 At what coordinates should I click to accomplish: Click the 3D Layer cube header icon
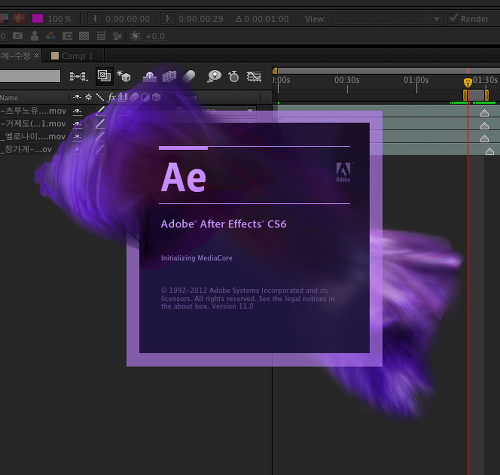(156, 97)
